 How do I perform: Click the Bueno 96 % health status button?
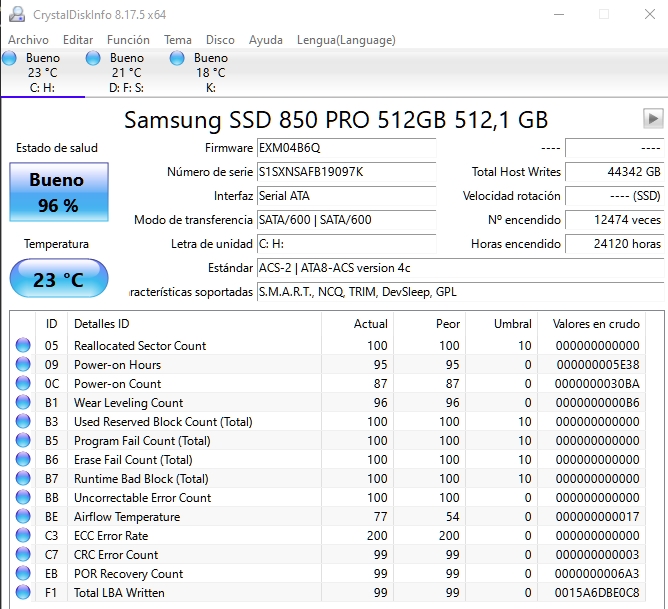coord(59,192)
